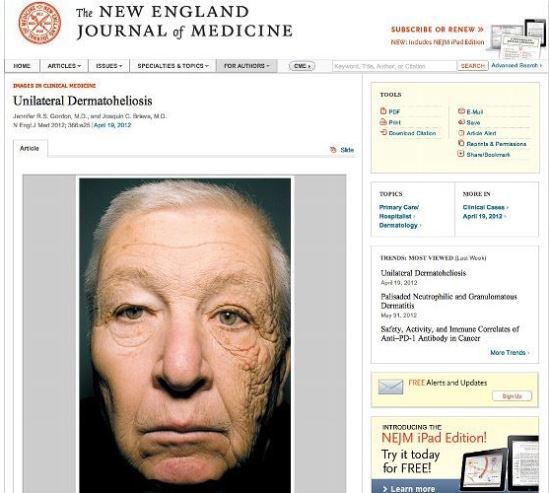Select the Article tab

[x=30, y=148]
